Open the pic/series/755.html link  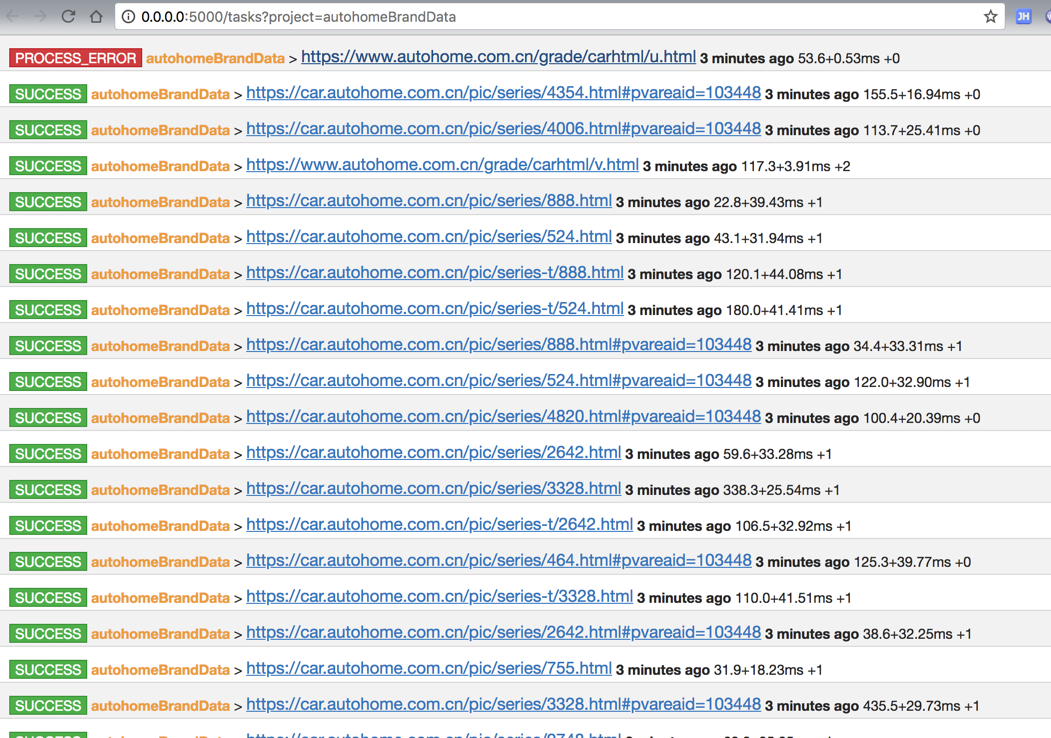(x=429, y=668)
